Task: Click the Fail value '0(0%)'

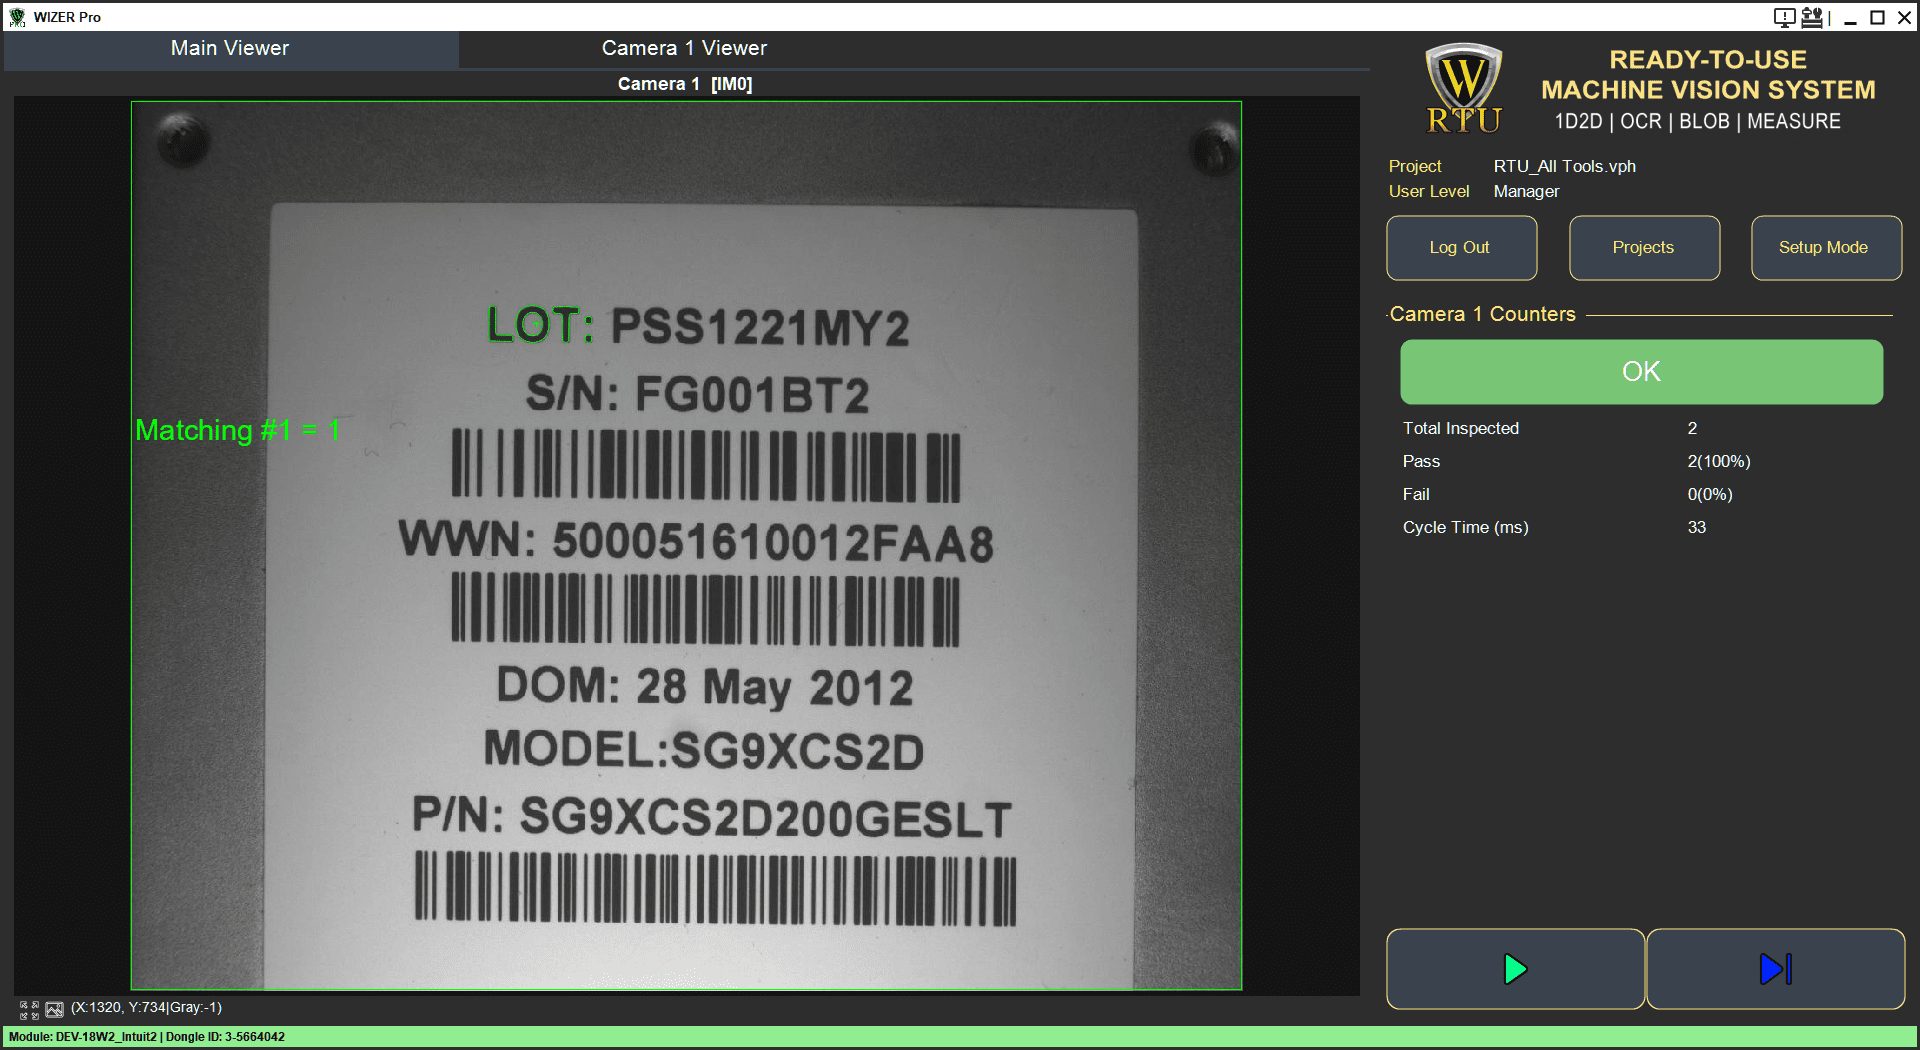Action: pyautogui.click(x=1710, y=494)
